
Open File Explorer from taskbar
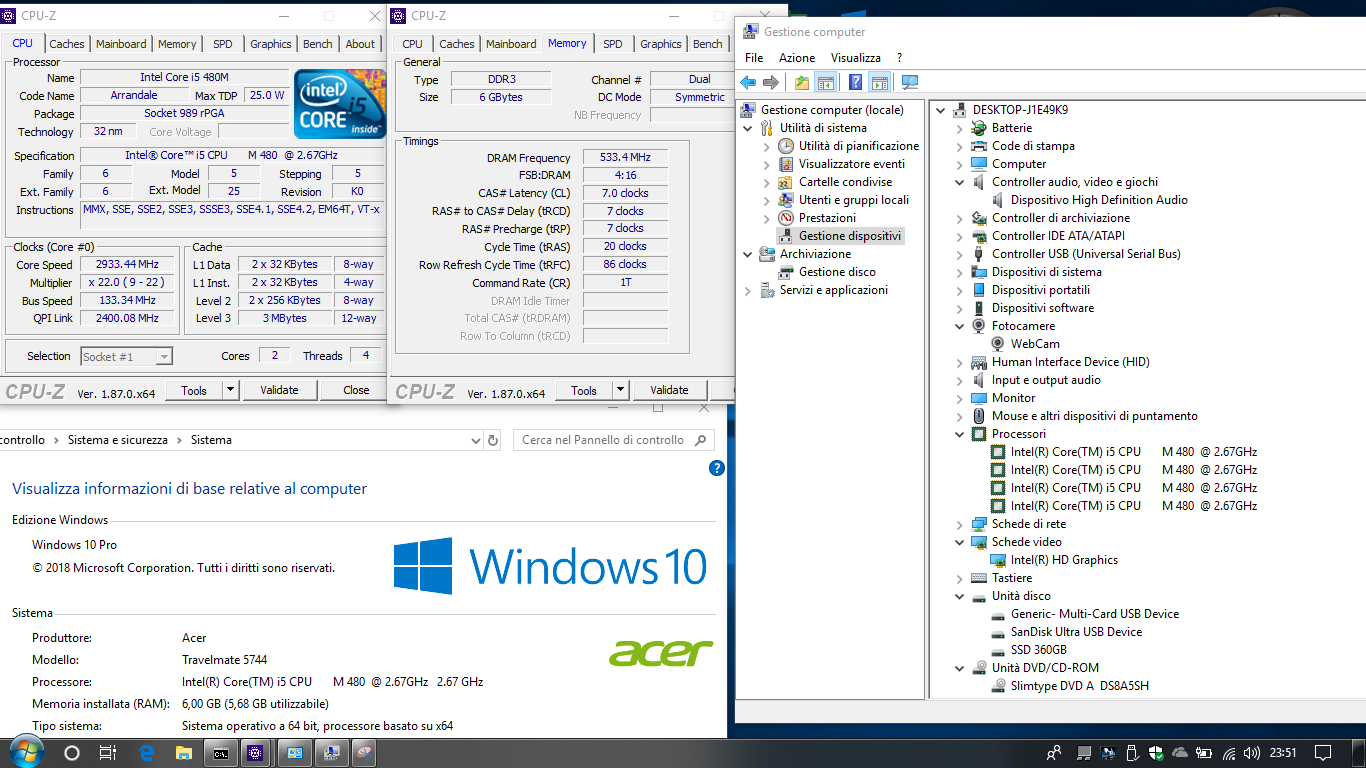[184, 753]
